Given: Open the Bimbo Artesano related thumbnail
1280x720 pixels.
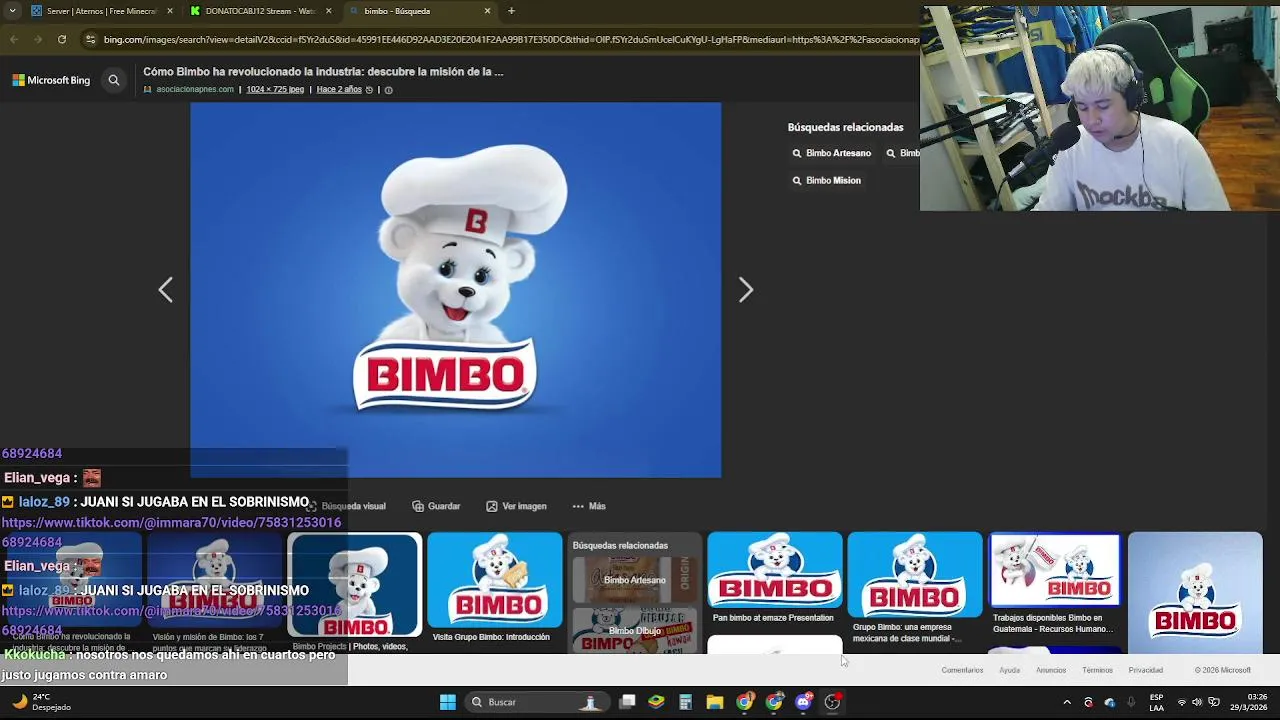Looking at the screenshot, I should (x=634, y=580).
